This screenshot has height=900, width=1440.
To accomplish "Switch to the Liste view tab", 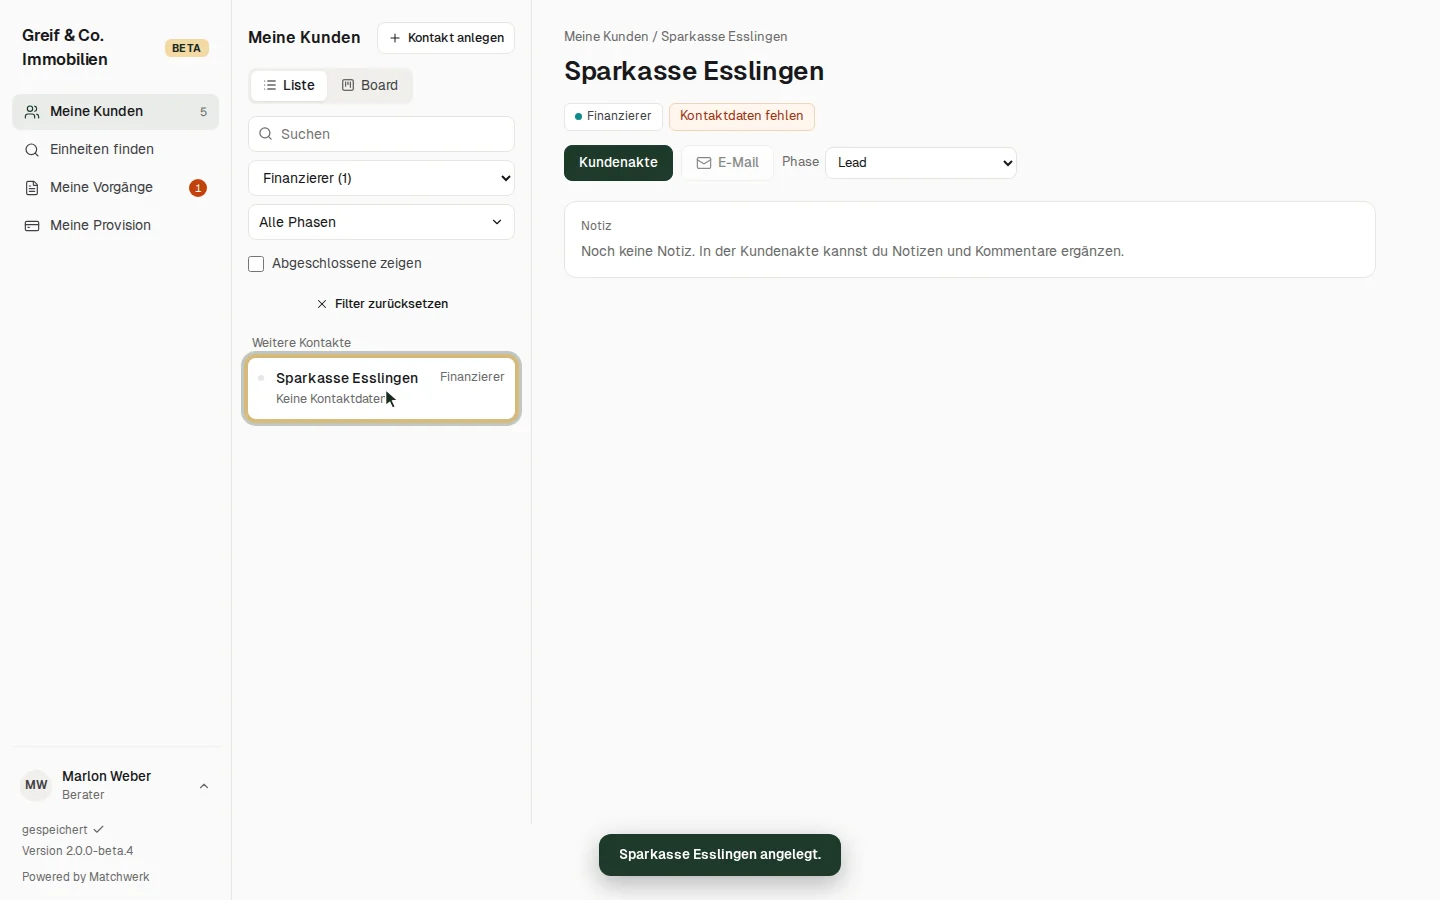I will click(x=289, y=86).
